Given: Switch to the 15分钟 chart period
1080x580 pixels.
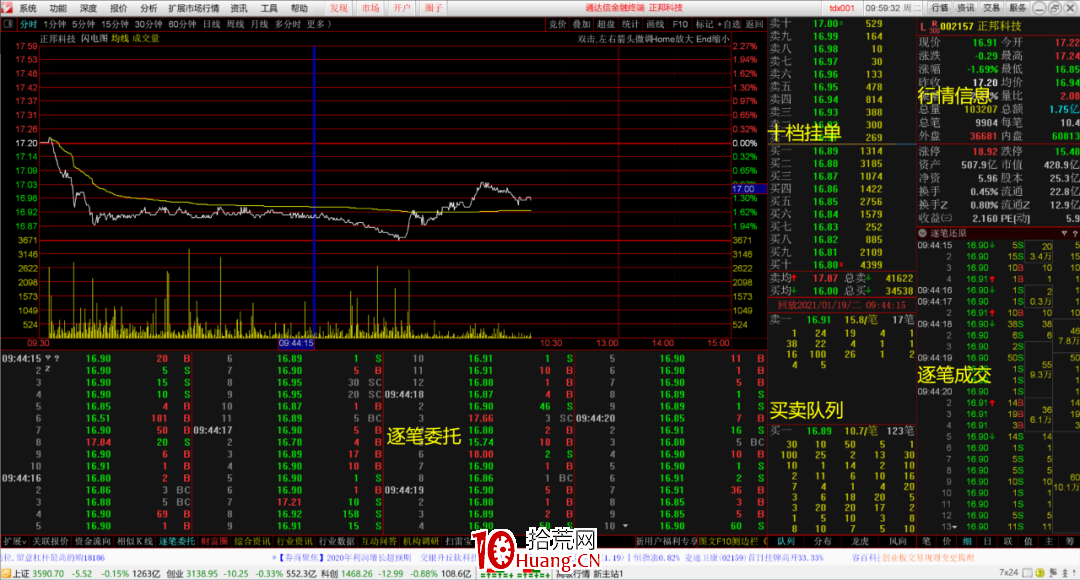Looking at the screenshot, I should click(115, 24).
